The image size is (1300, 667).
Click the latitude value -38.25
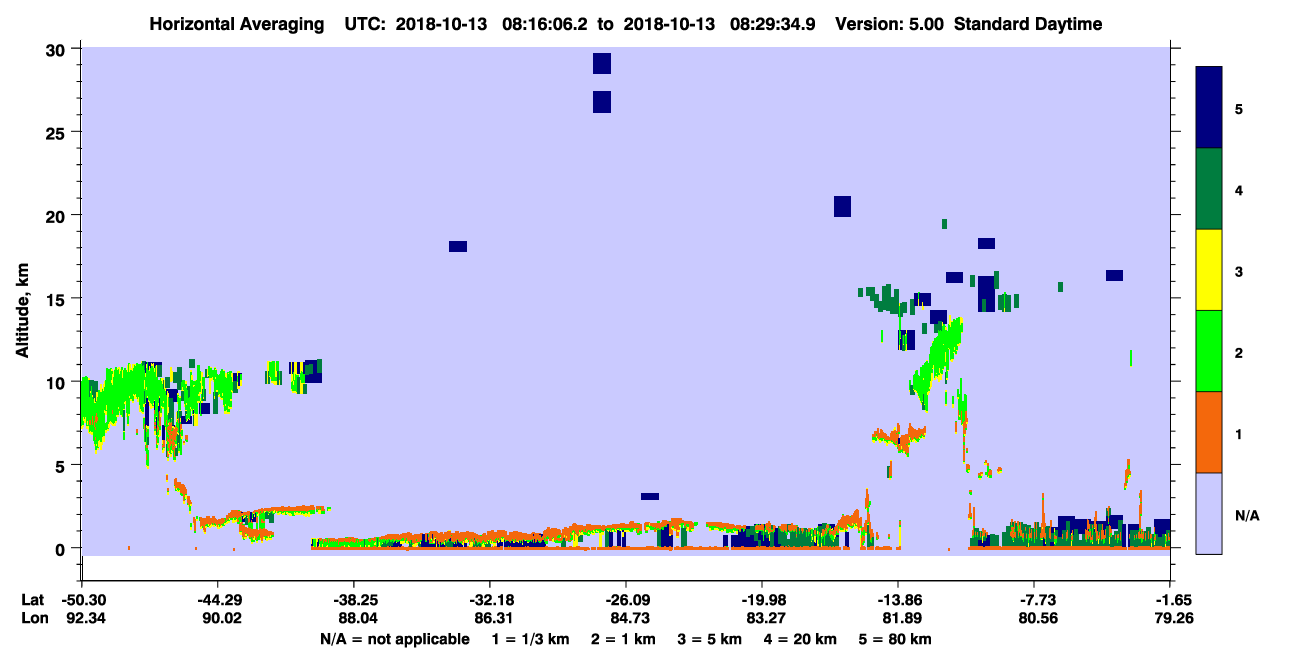[353, 600]
